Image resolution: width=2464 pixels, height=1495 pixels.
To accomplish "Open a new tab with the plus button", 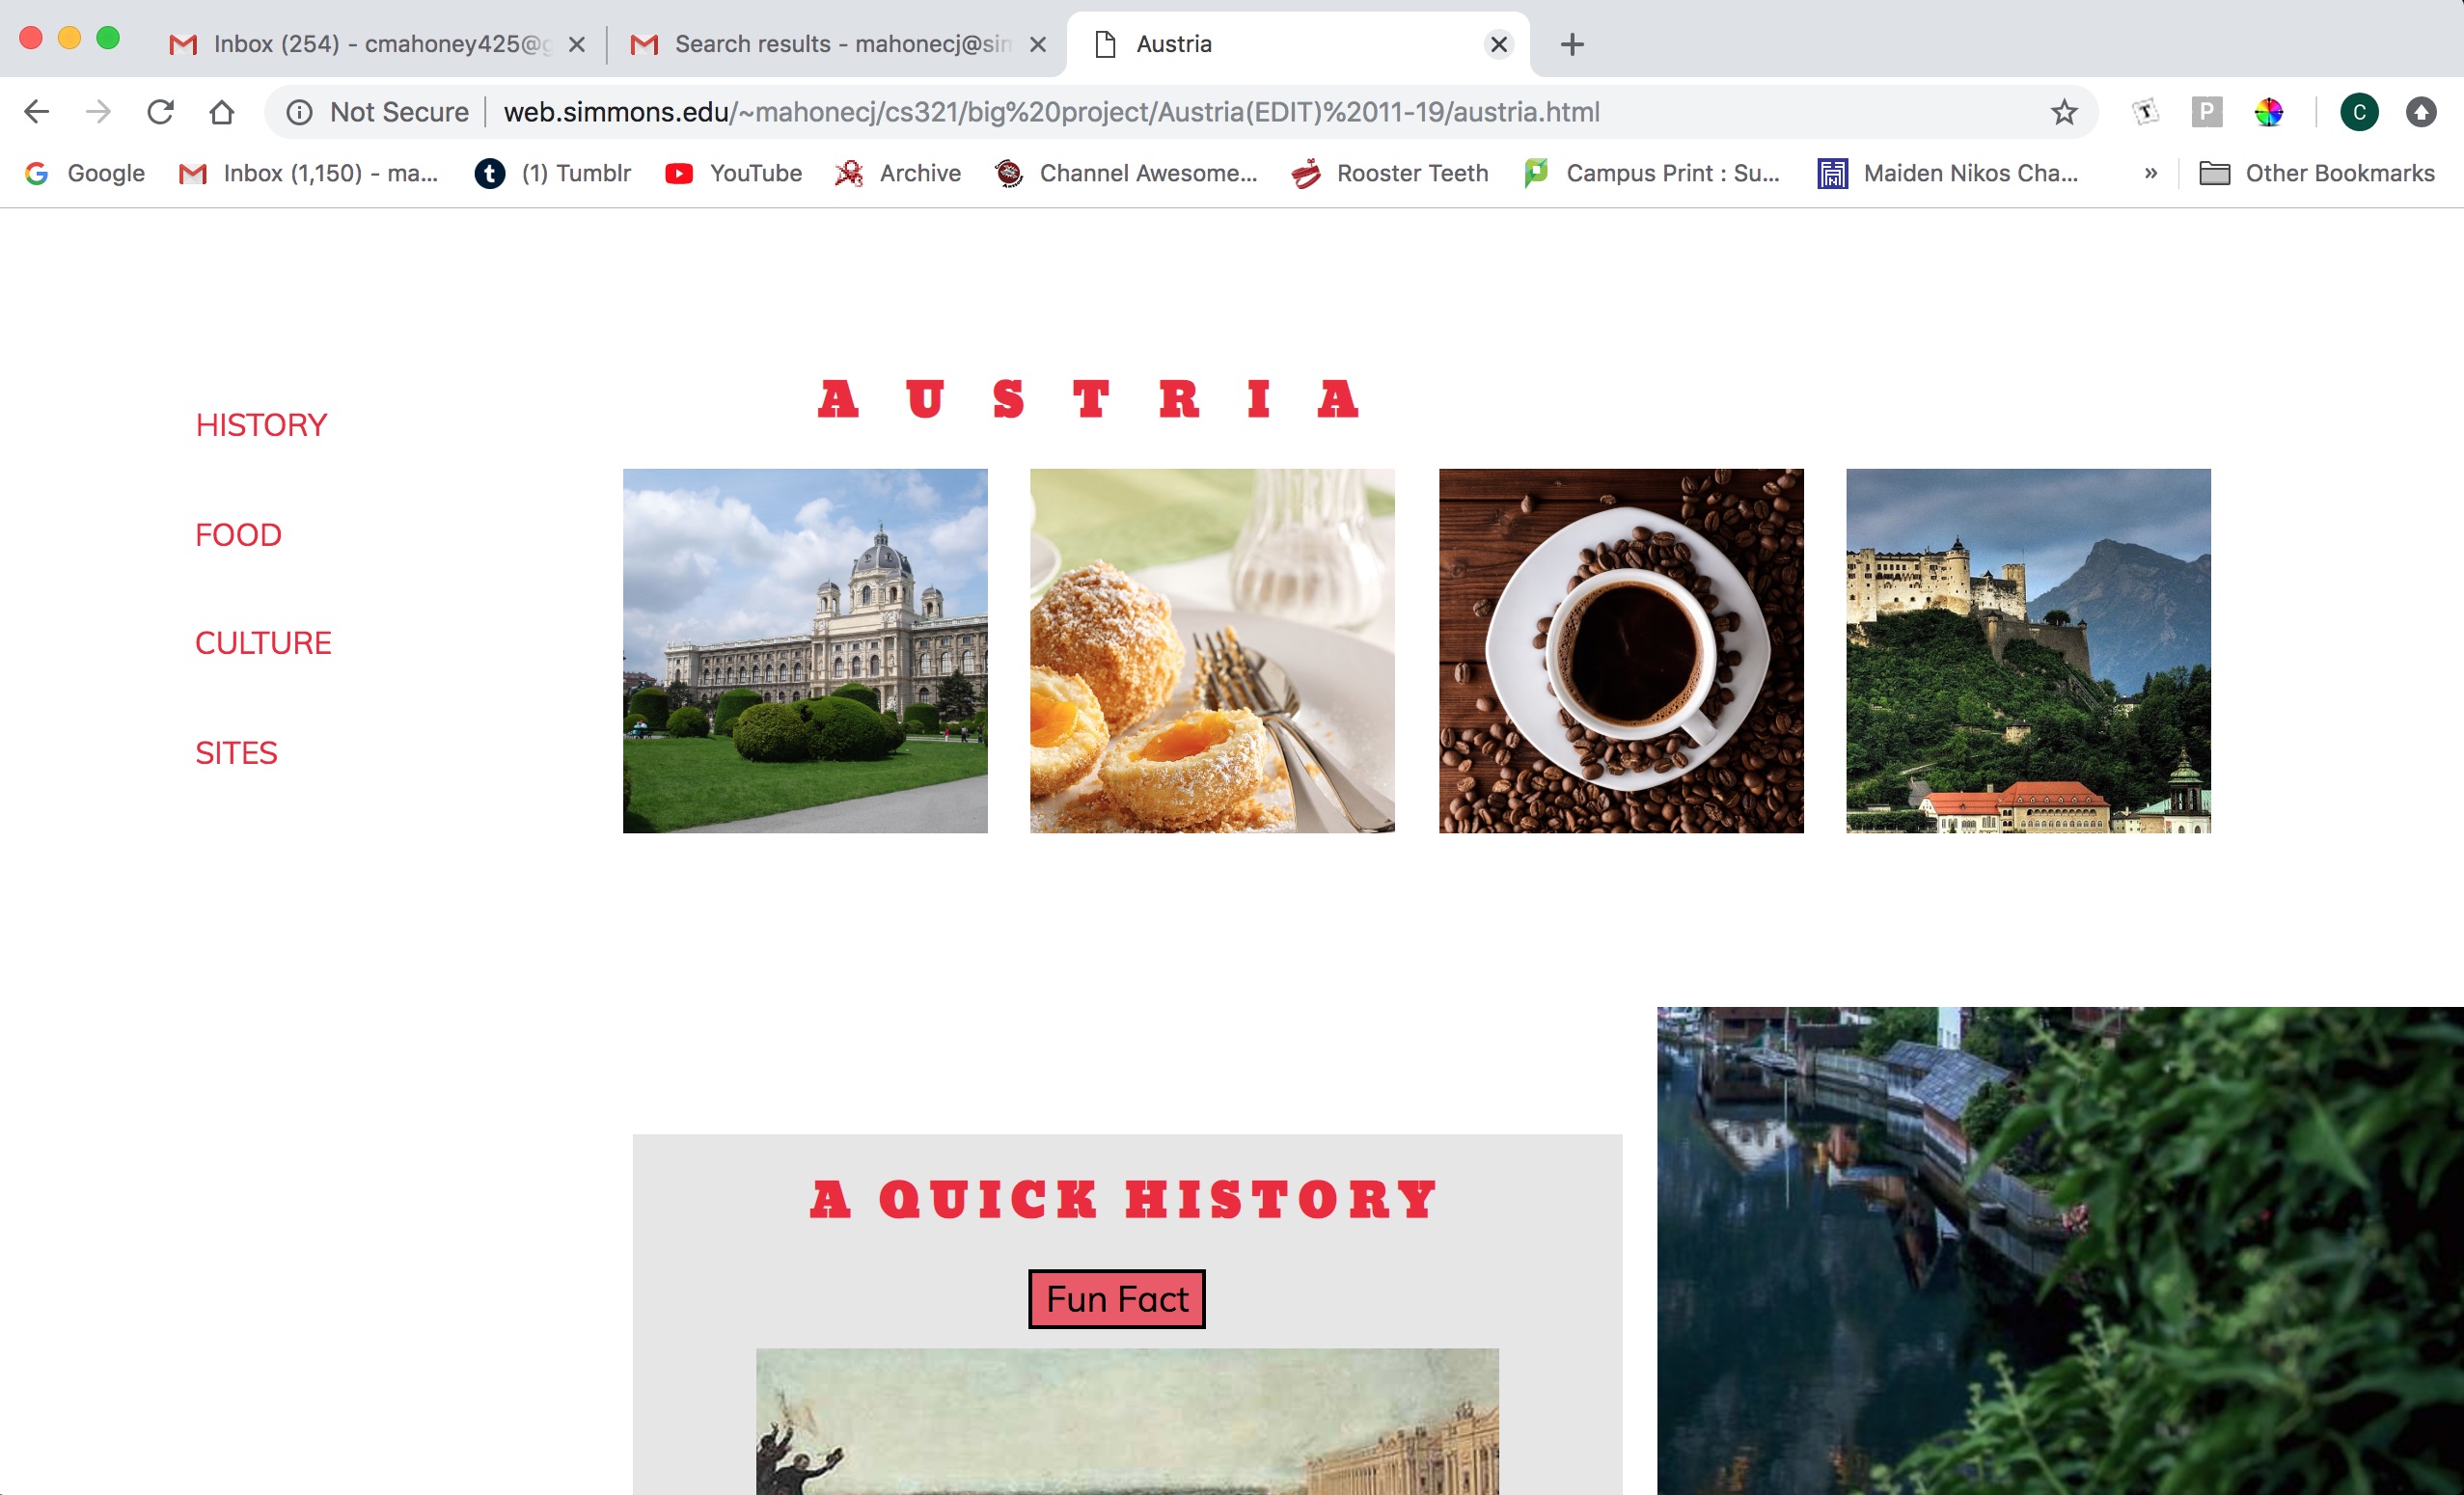I will (x=1571, y=44).
